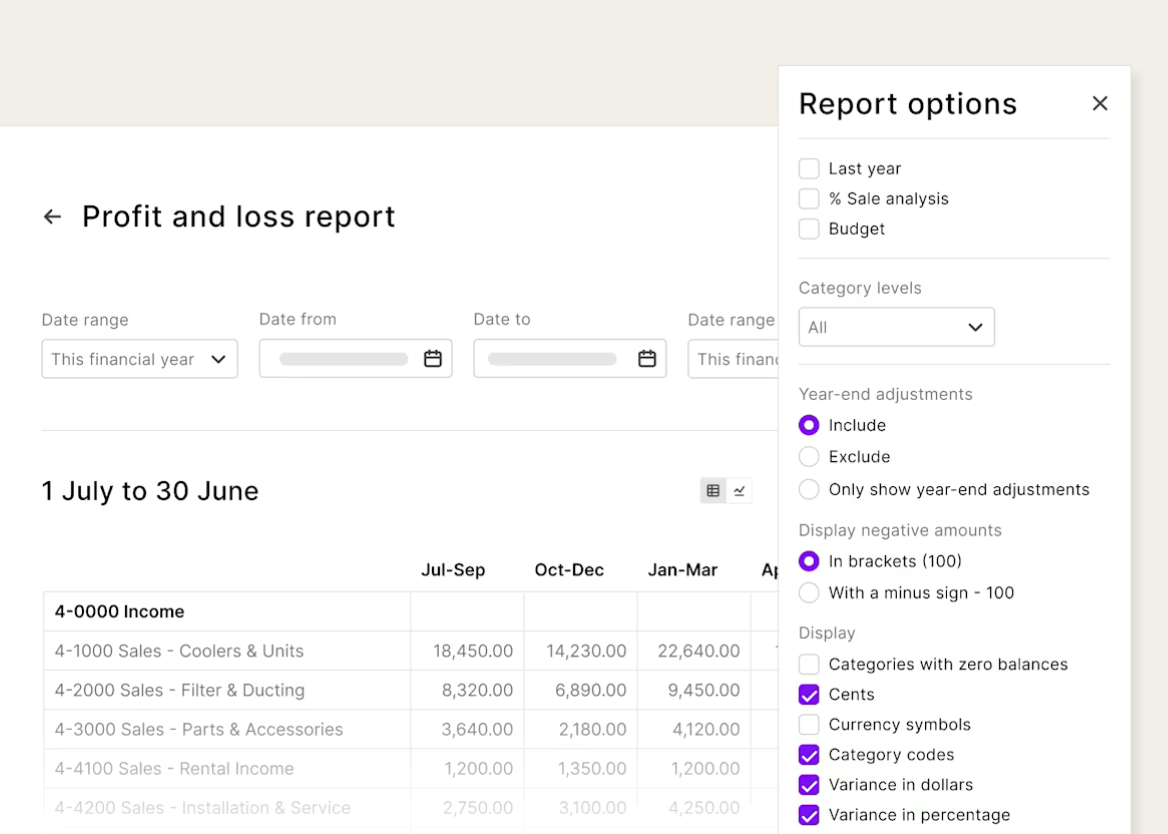
Task: Expand the Category levels dropdown
Action: [x=896, y=327]
